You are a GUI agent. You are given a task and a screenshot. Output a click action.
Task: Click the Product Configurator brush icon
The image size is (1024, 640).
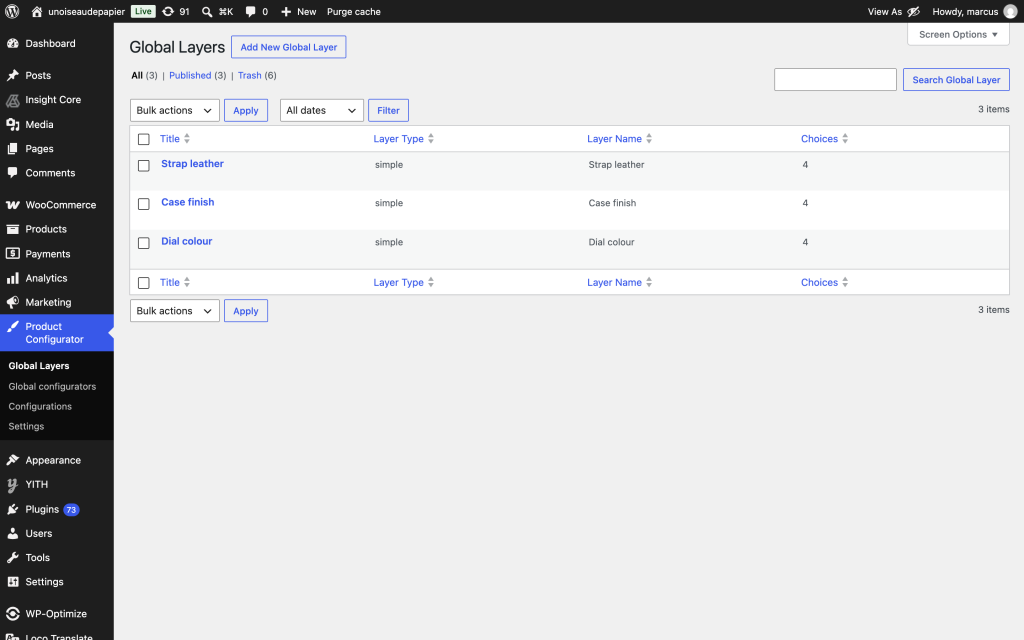[x=12, y=327]
